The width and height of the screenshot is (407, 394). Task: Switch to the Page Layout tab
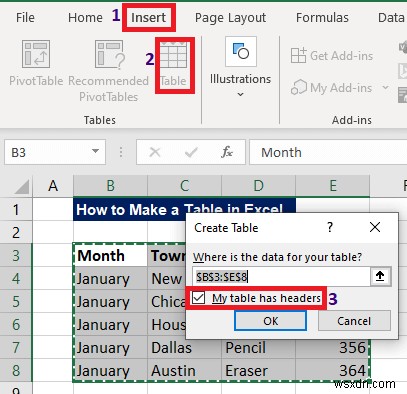(x=230, y=18)
